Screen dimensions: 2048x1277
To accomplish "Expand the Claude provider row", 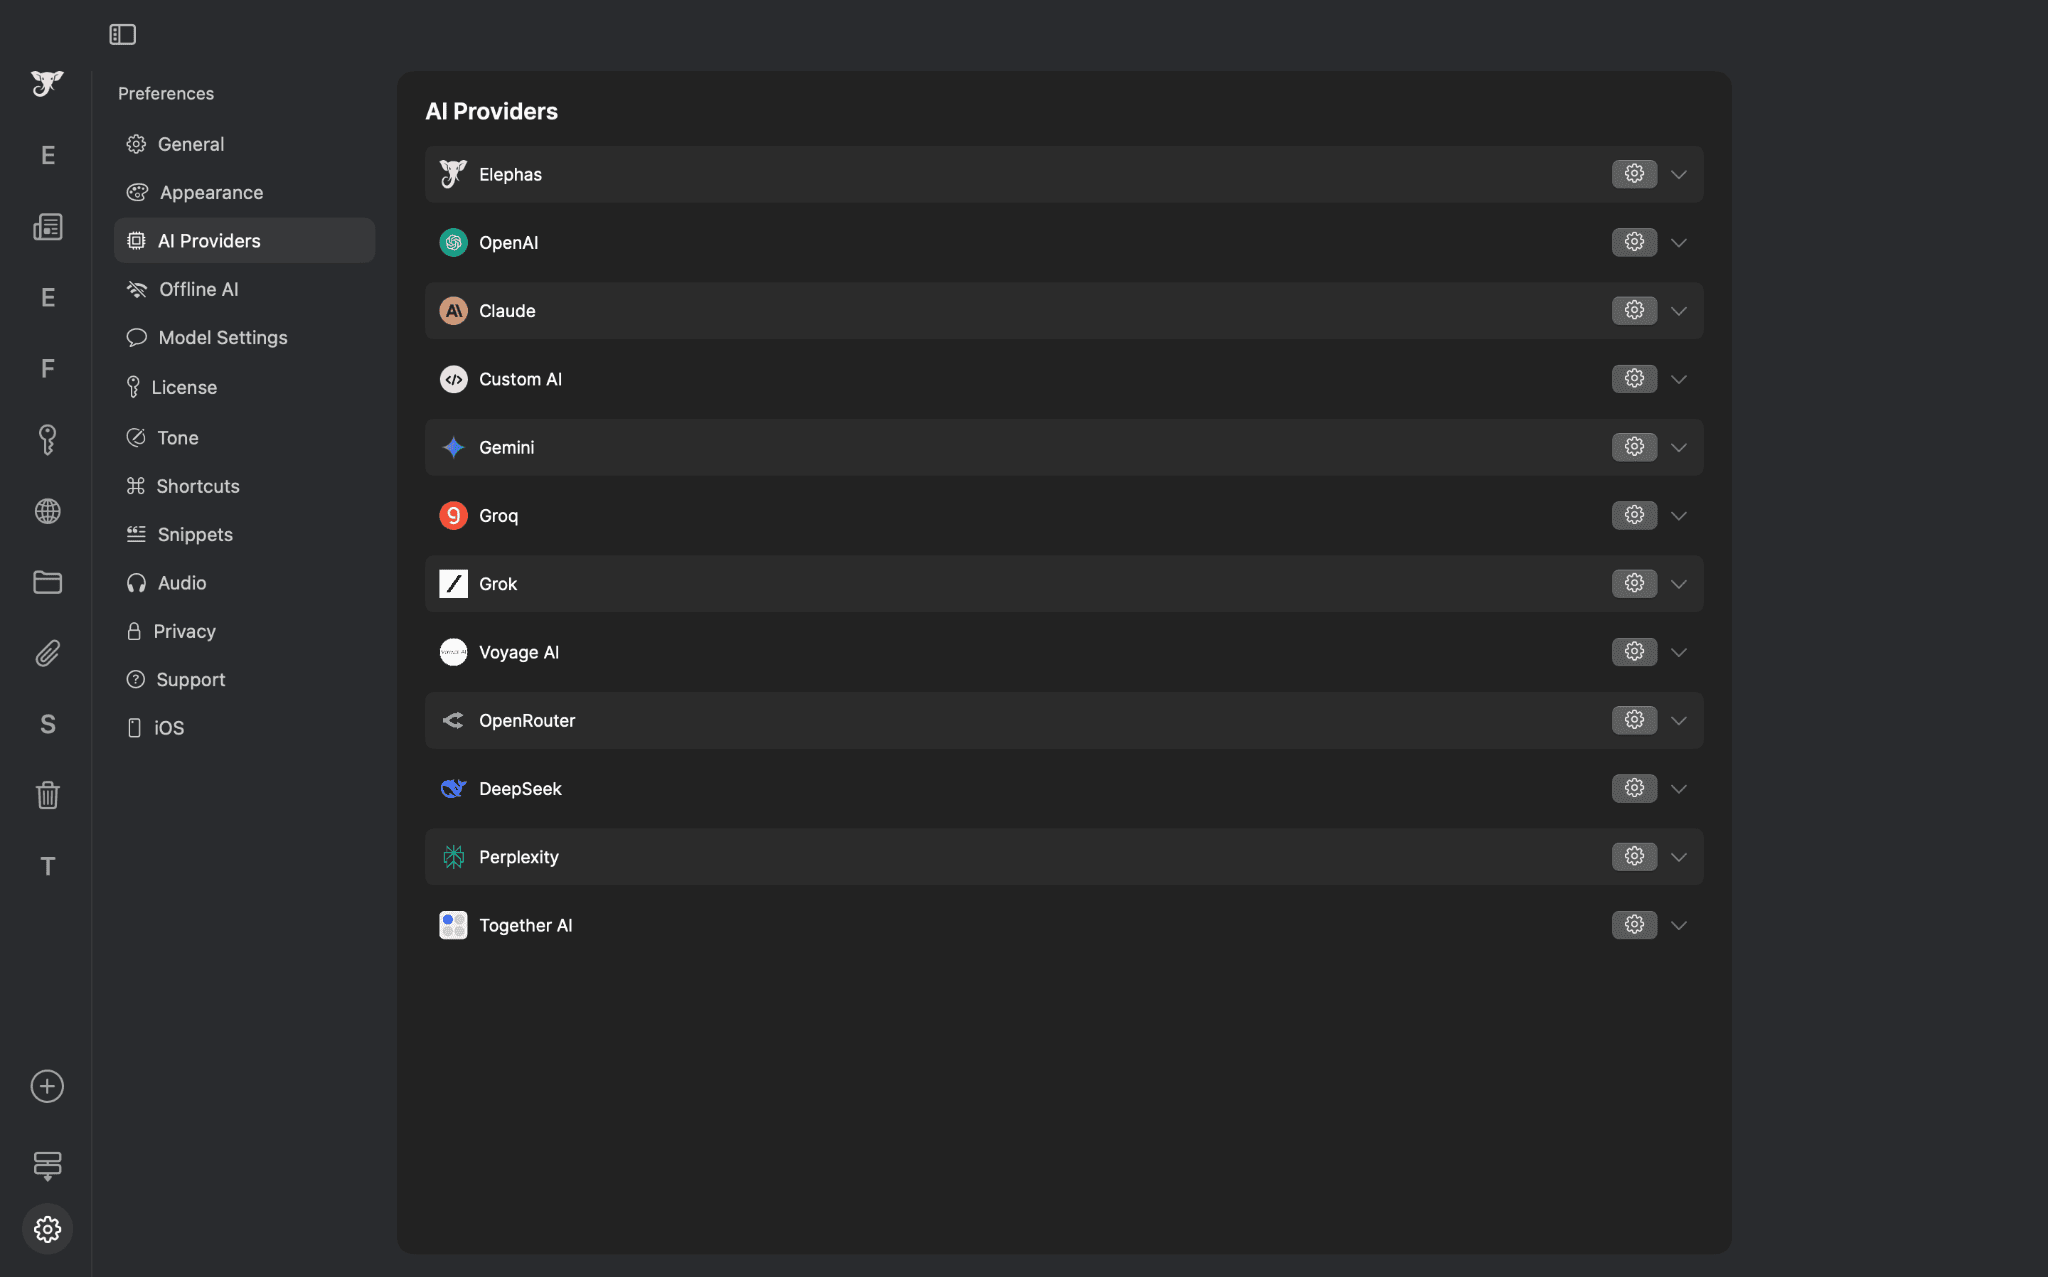I will coord(1678,310).
